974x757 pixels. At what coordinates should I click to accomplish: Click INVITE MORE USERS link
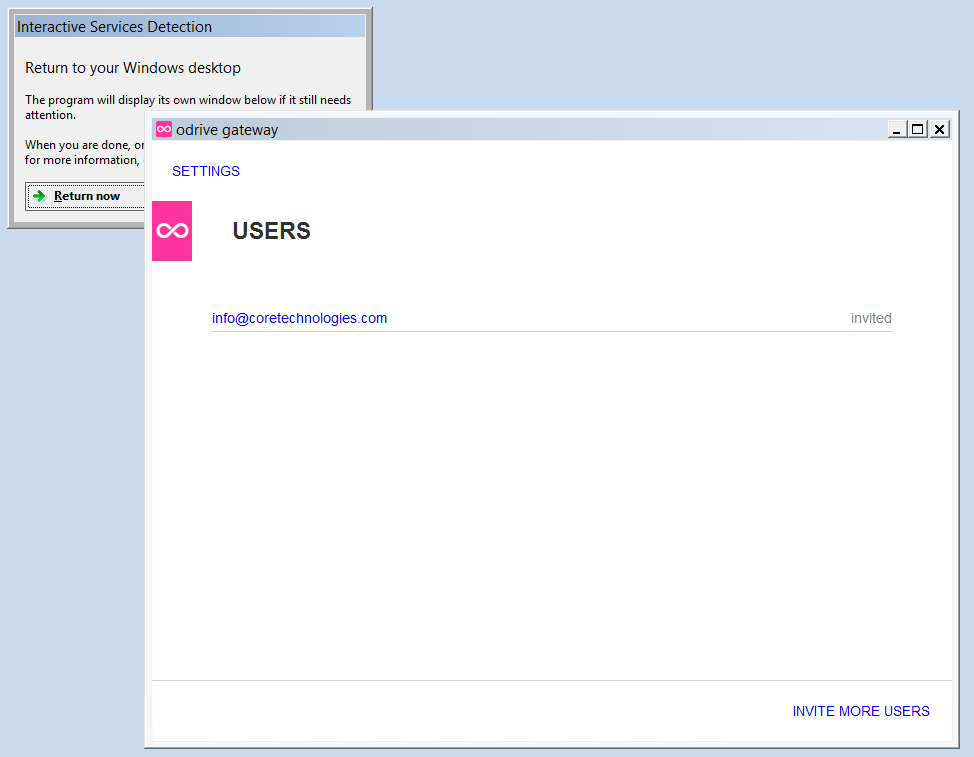pyautogui.click(x=861, y=711)
